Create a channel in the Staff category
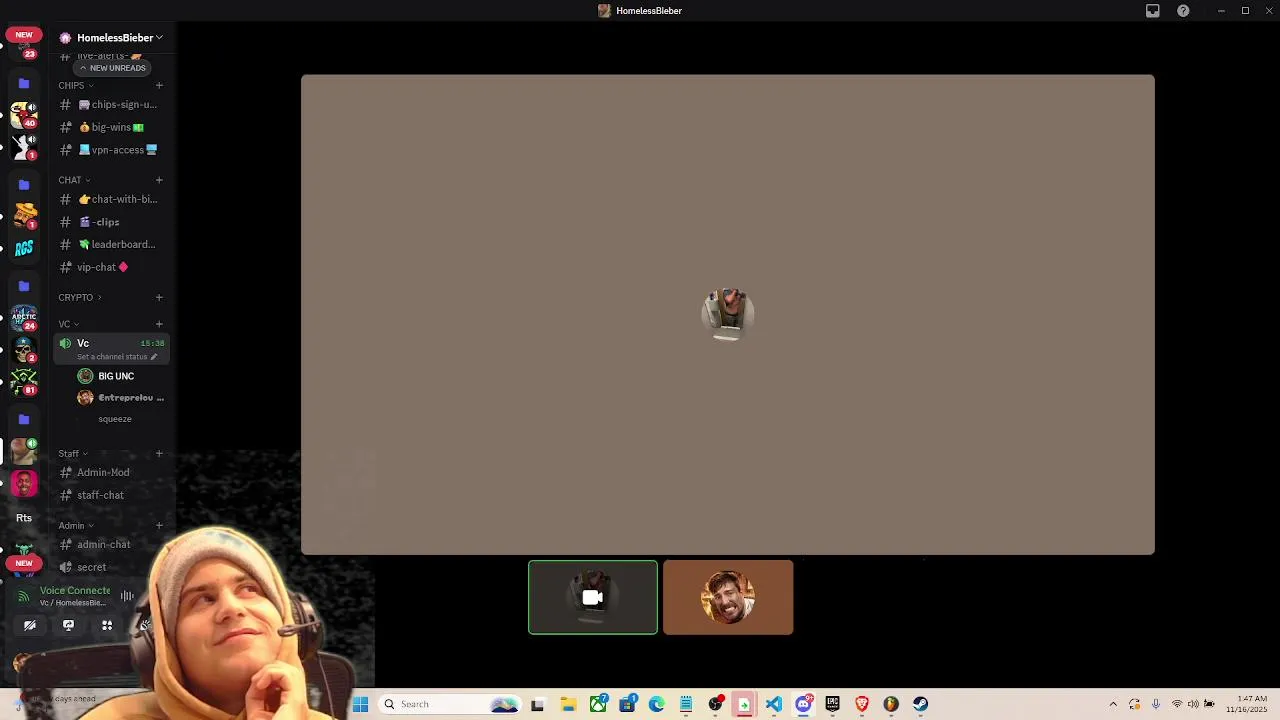1280x720 pixels. [x=159, y=454]
